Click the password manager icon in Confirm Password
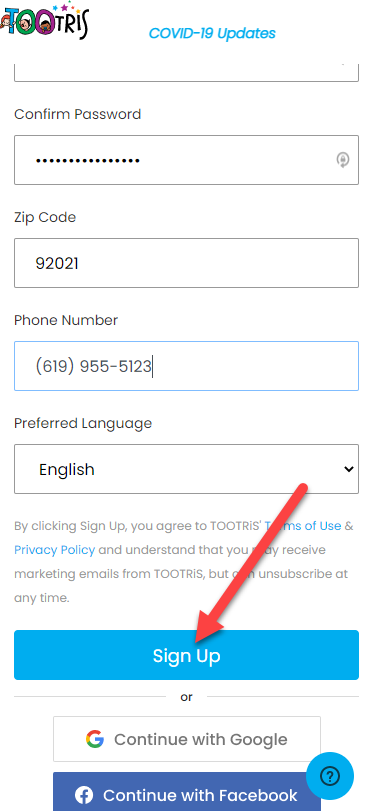The width and height of the screenshot is (374, 811). coord(342,160)
